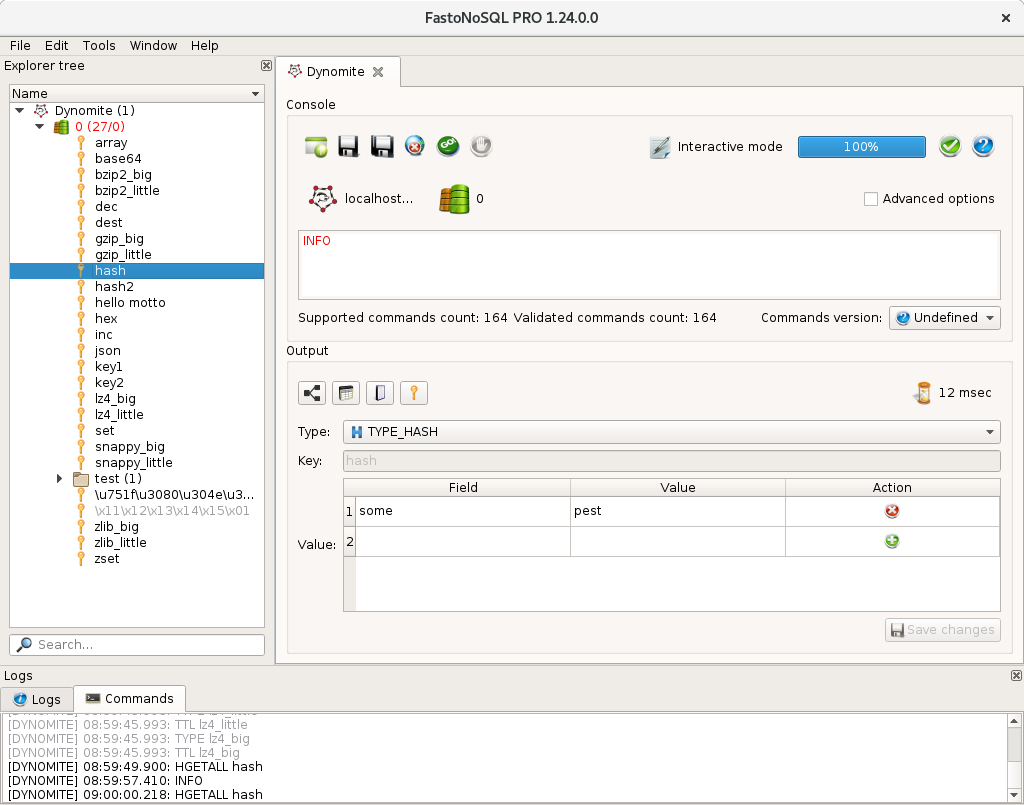Switch to the Commands tab
This screenshot has height=805, width=1024.
(x=129, y=699)
